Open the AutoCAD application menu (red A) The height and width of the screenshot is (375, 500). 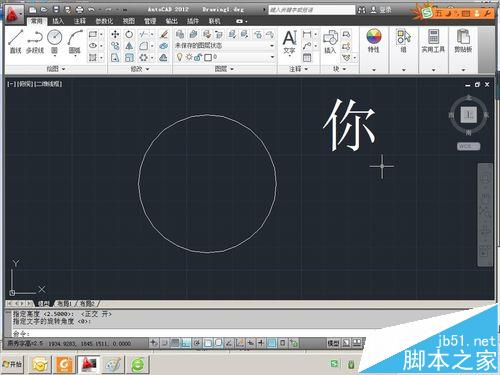[13, 14]
